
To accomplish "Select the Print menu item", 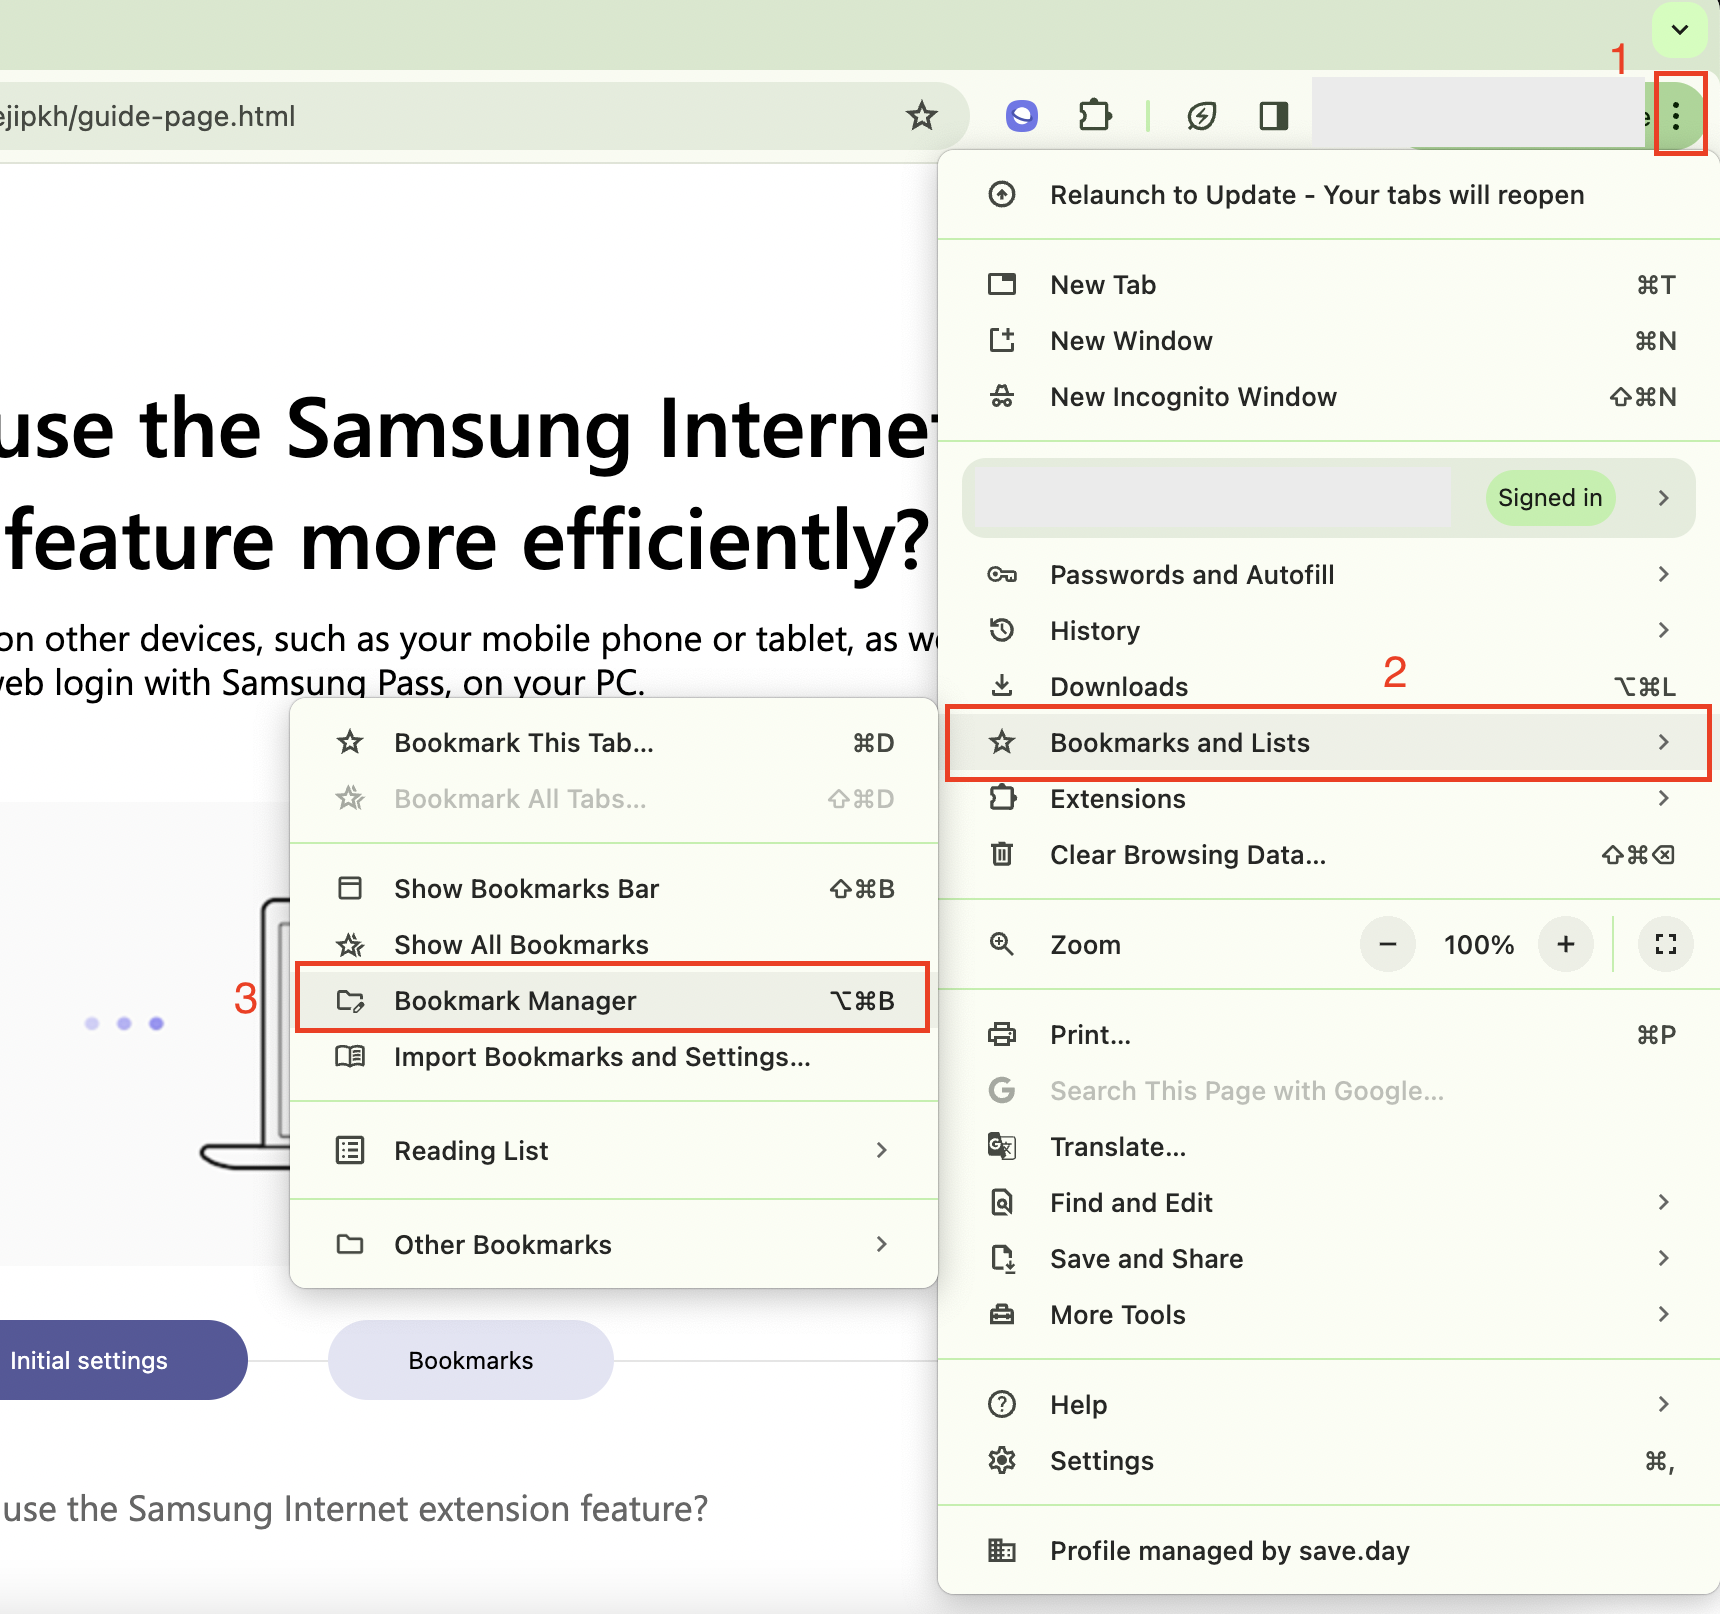I will (x=1328, y=1034).
